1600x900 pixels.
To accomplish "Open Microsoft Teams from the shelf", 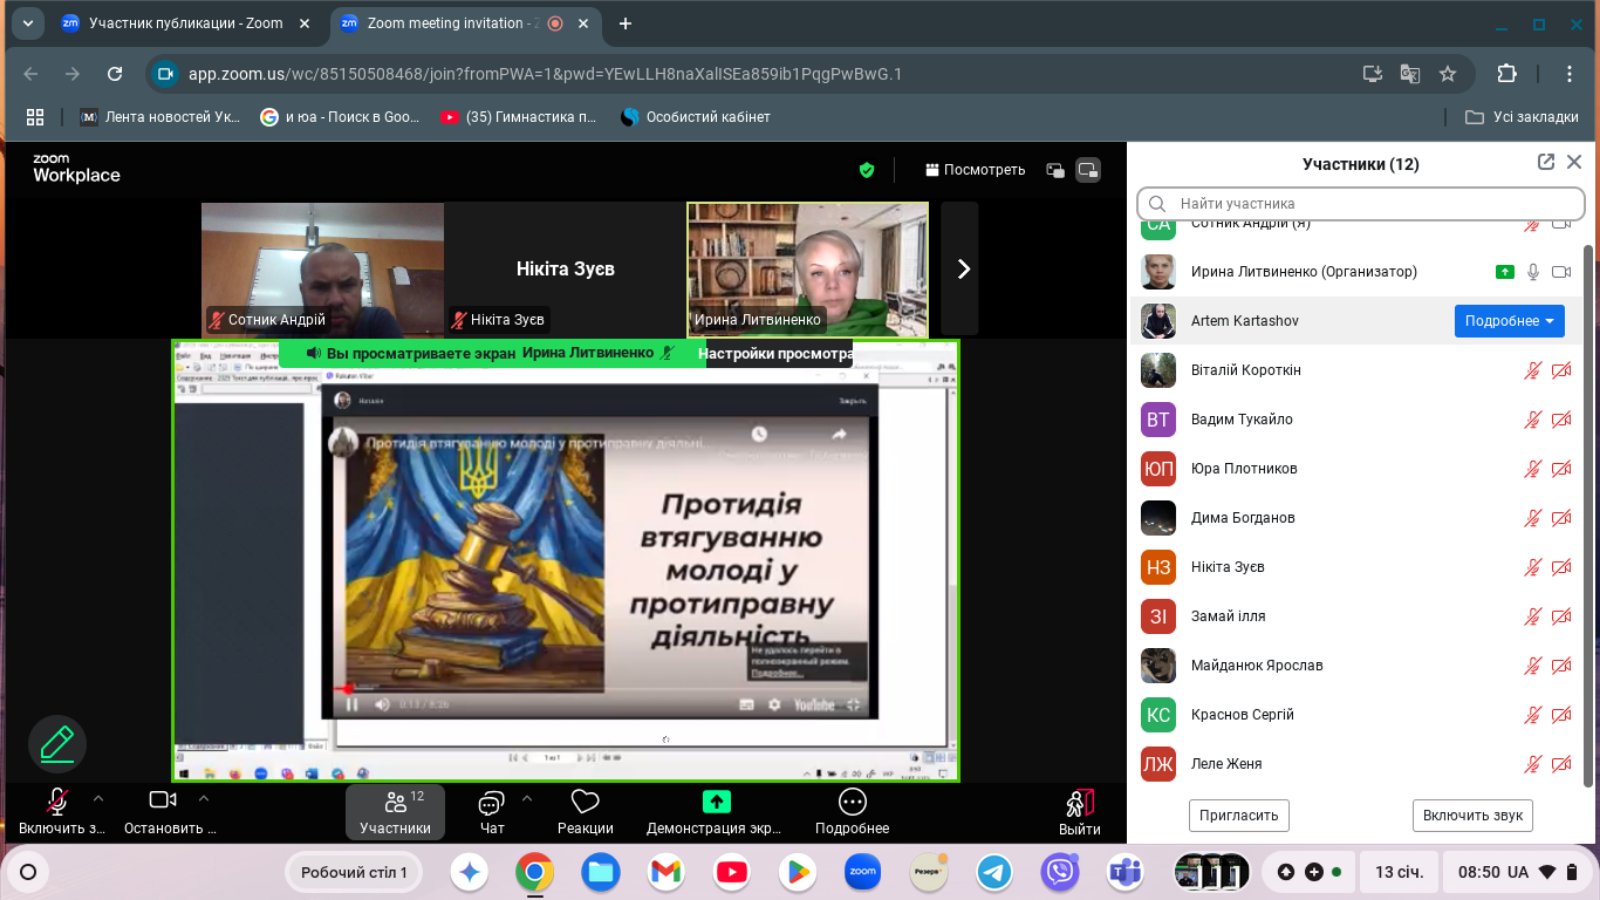I will 1125,872.
